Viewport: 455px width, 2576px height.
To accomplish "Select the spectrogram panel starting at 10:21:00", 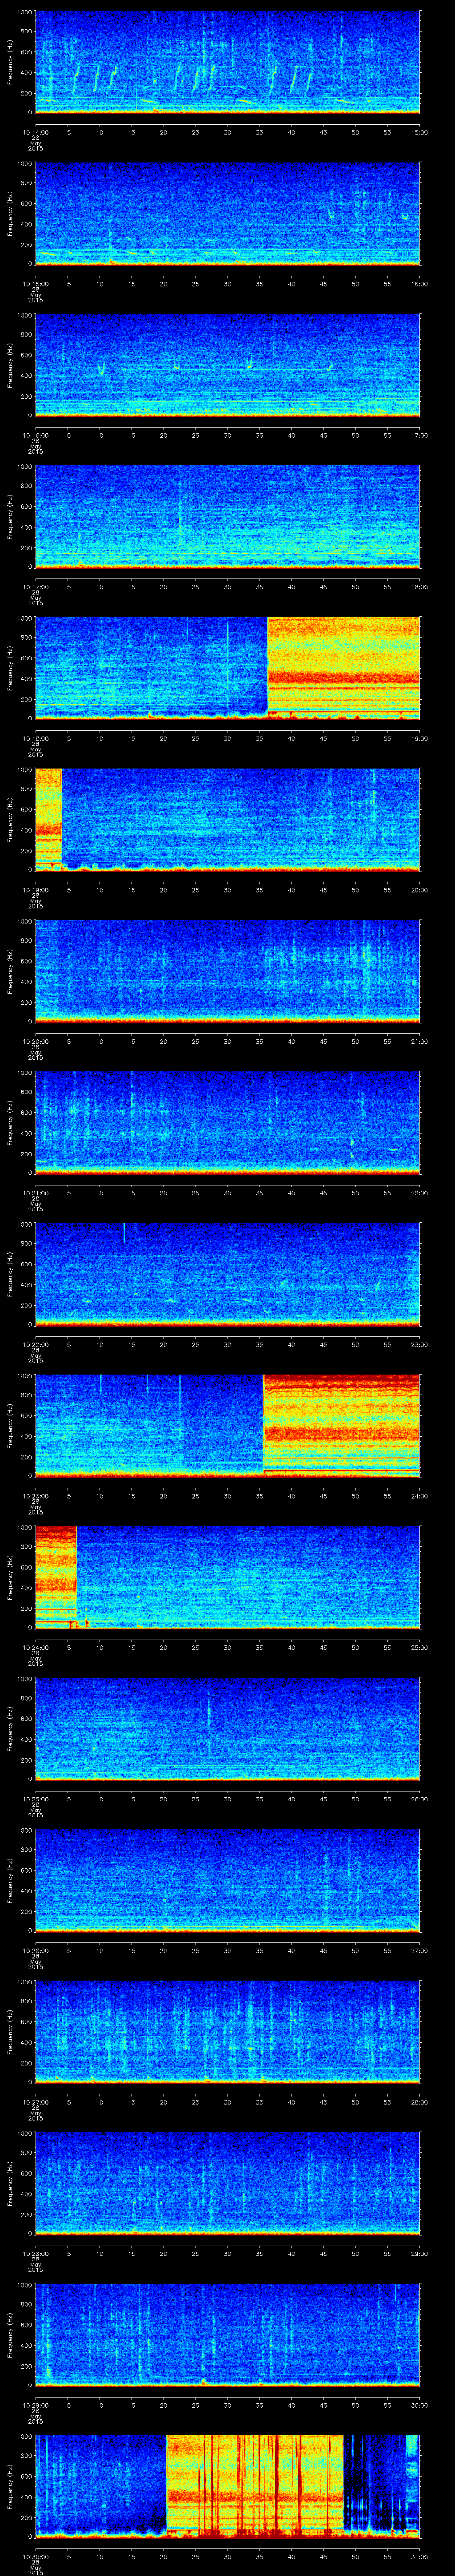I will [x=227, y=1123].
